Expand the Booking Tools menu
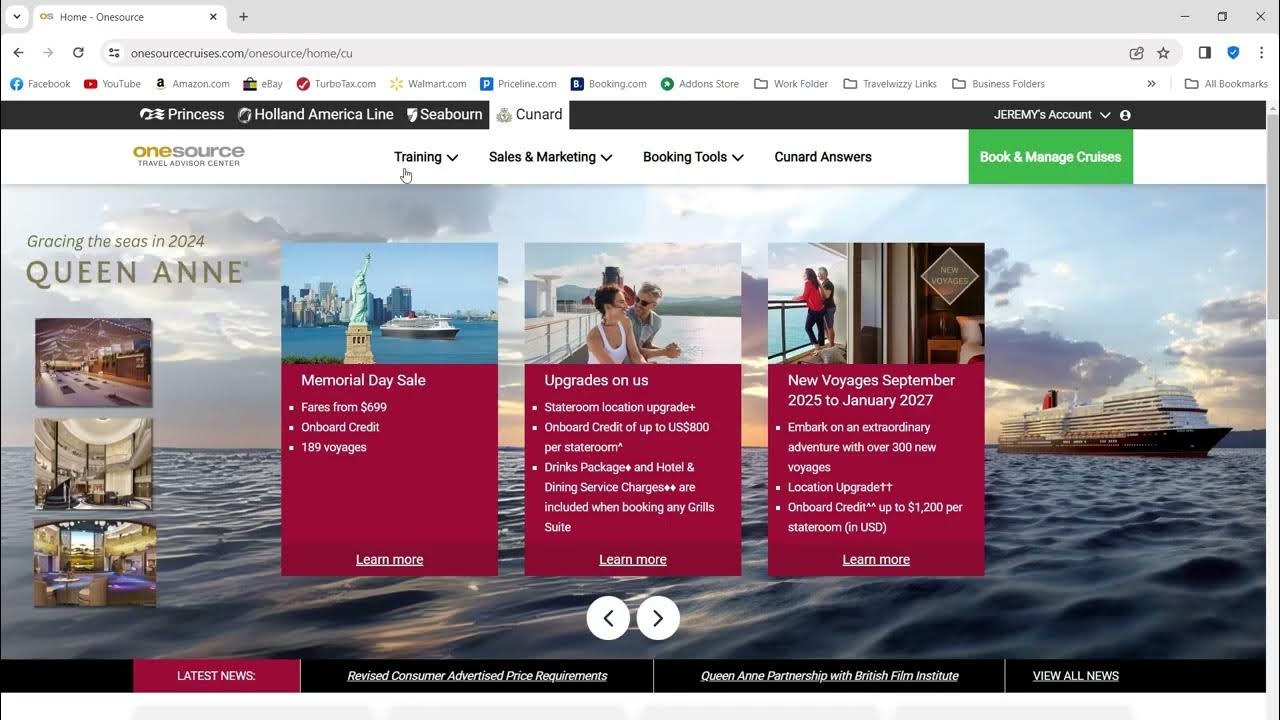This screenshot has height=720, width=1280. pos(693,157)
